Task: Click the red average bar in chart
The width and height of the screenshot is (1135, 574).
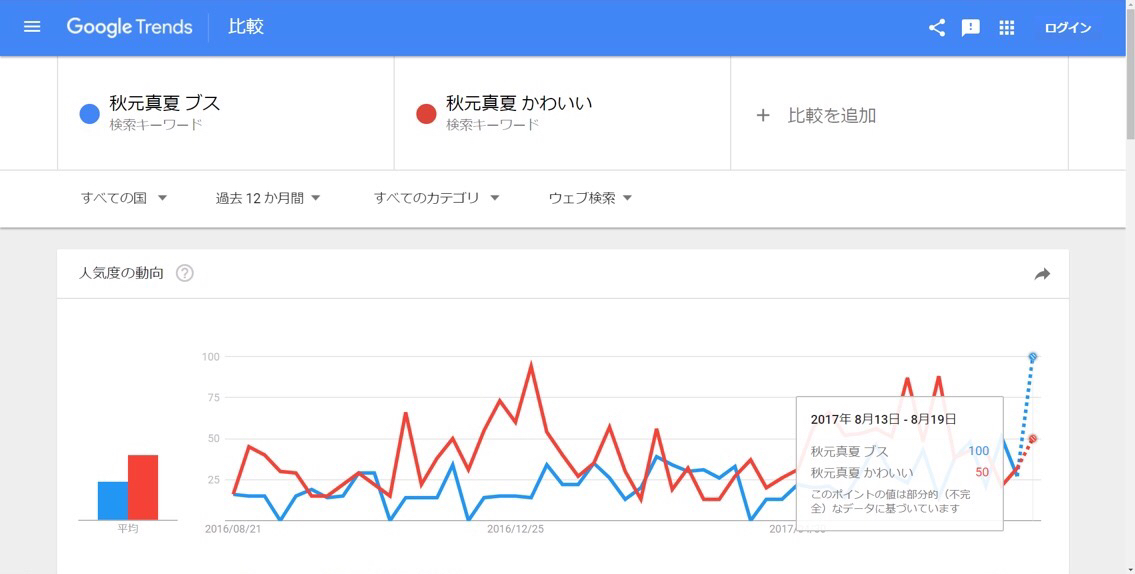Action: coord(143,487)
